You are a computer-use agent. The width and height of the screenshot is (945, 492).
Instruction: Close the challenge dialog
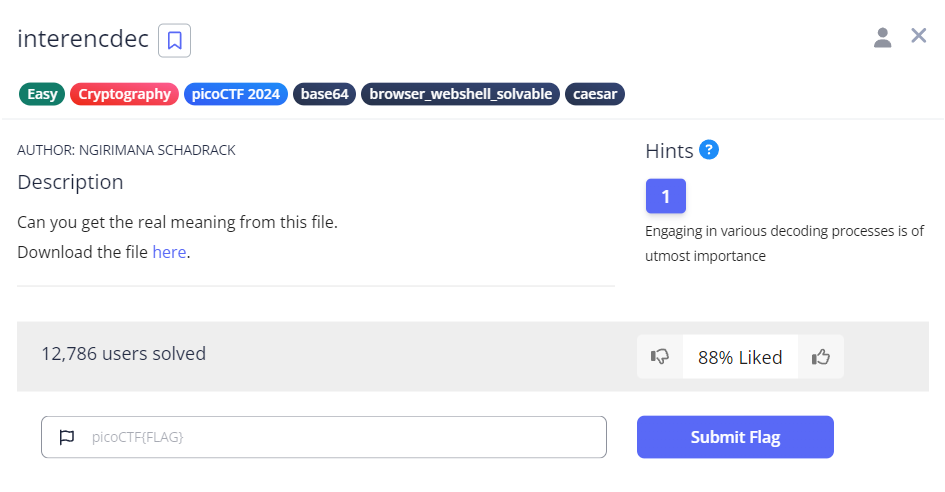919,36
